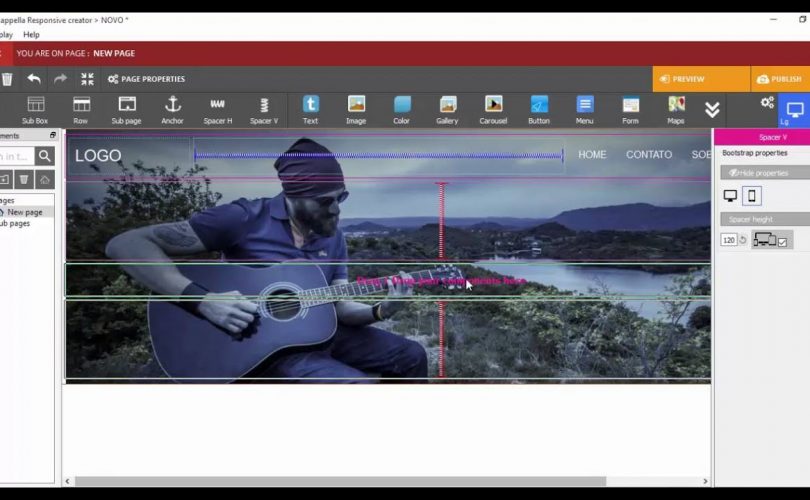Insert a Form element
Image resolution: width=810 pixels, height=500 pixels.
630,109
